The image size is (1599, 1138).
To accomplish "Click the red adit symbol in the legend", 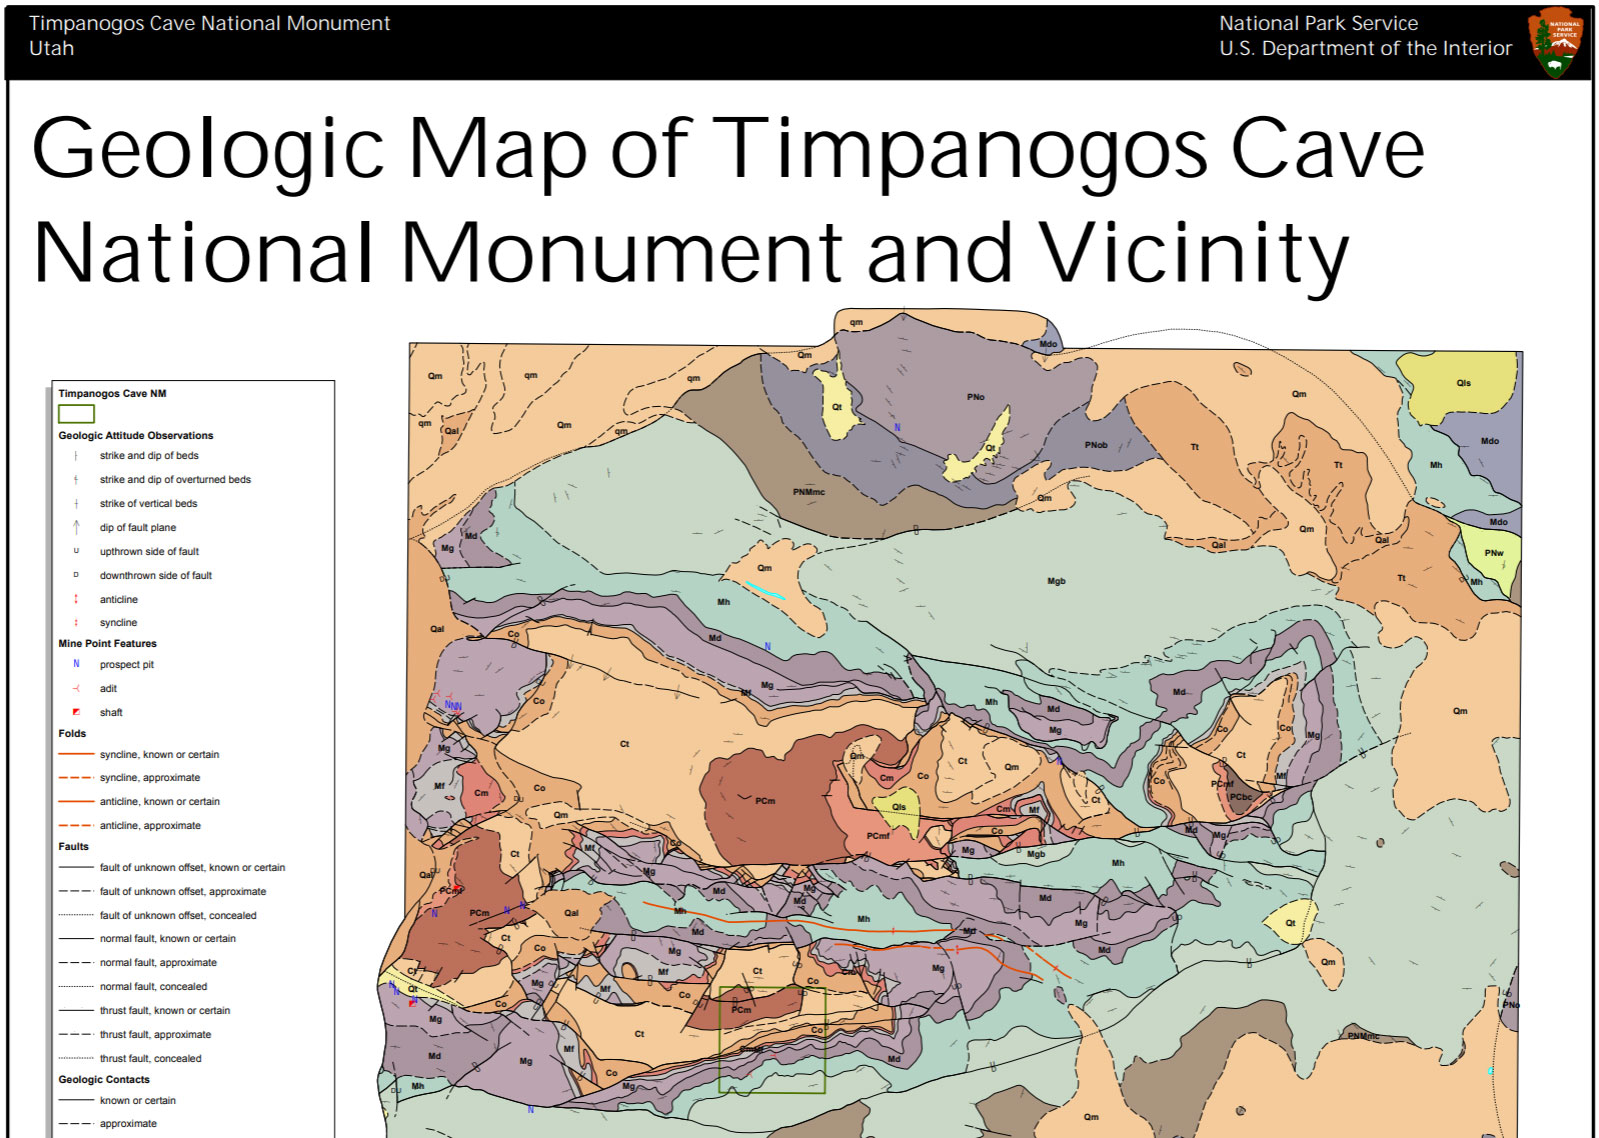I will [76, 688].
